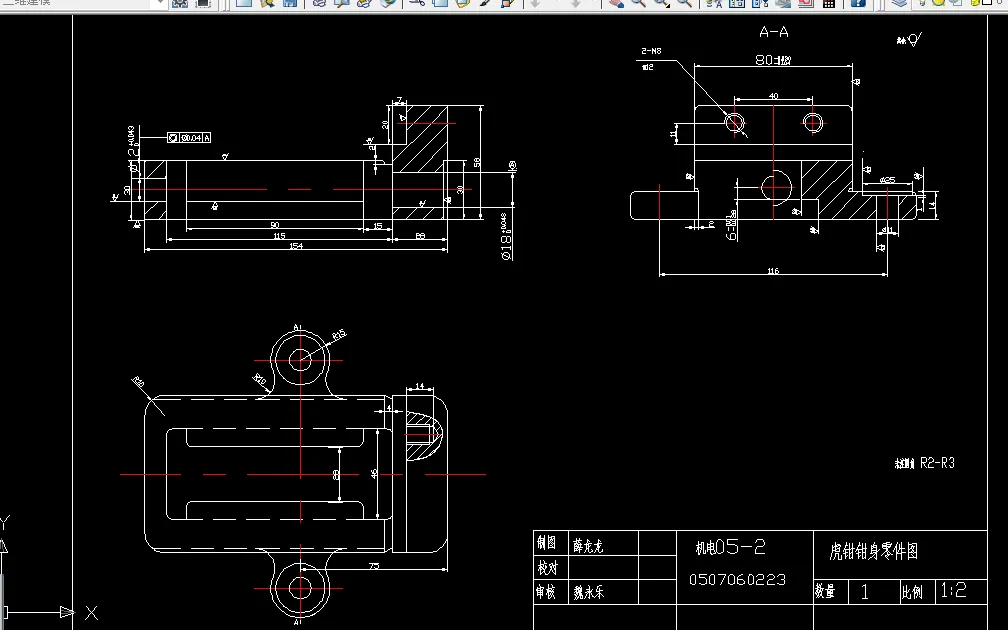
Task: Click the Cut scissors icon
Action: [x=417, y=3]
